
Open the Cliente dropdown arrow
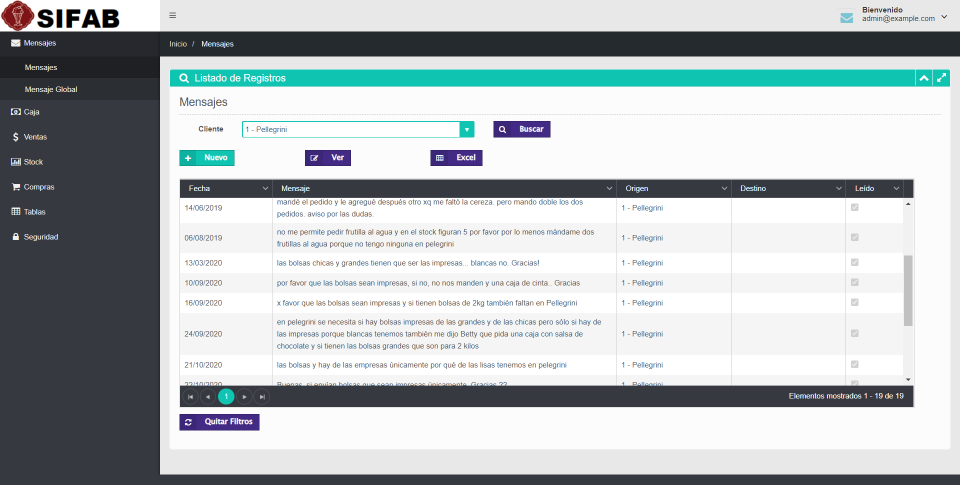(x=466, y=129)
